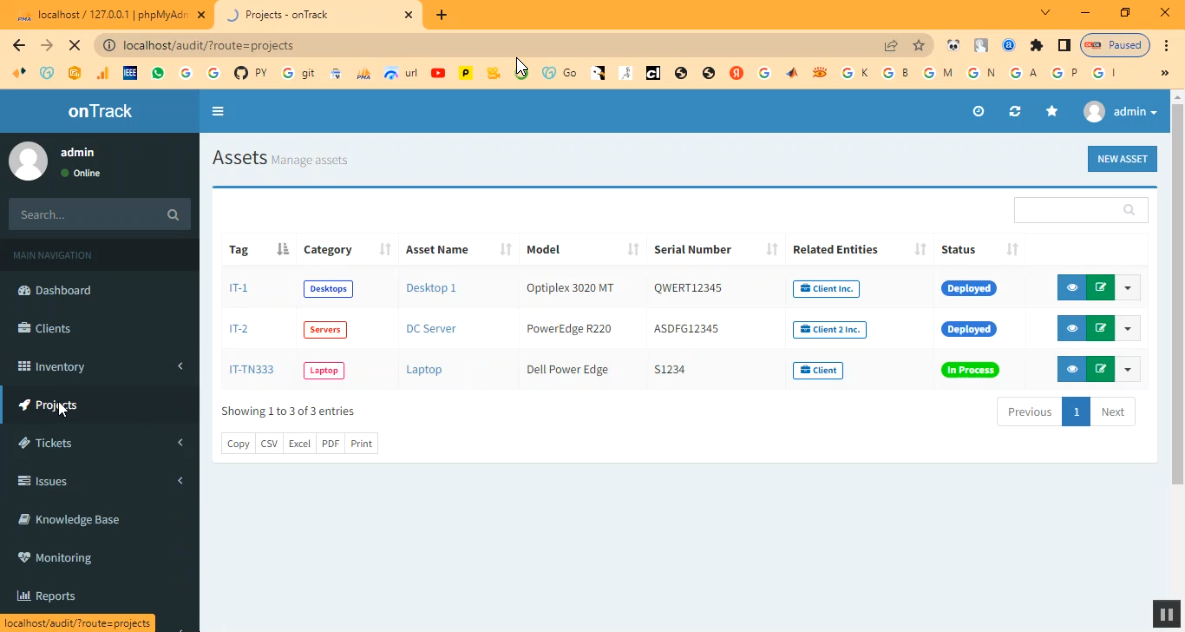Expand the Inventory sidebar submenu
The height and width of the screenshot is (632, 1185).
click(100, 367)
